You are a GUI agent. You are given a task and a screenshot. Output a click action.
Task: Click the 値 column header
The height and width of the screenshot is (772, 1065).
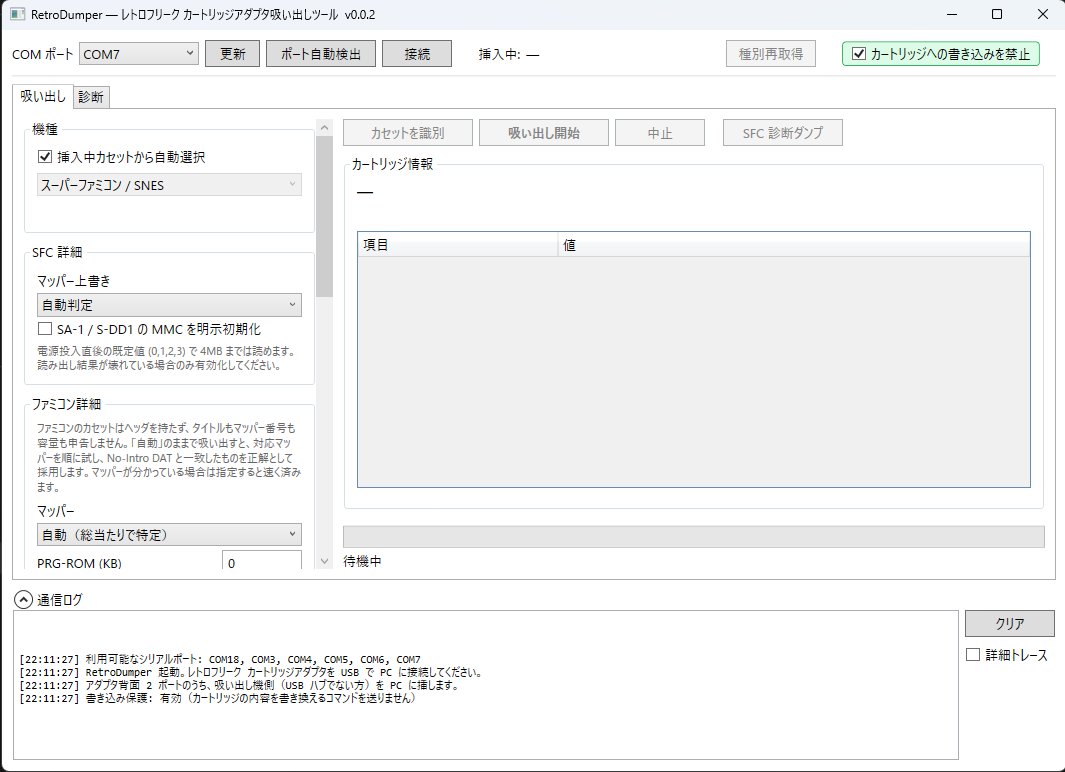click(794, 244)
